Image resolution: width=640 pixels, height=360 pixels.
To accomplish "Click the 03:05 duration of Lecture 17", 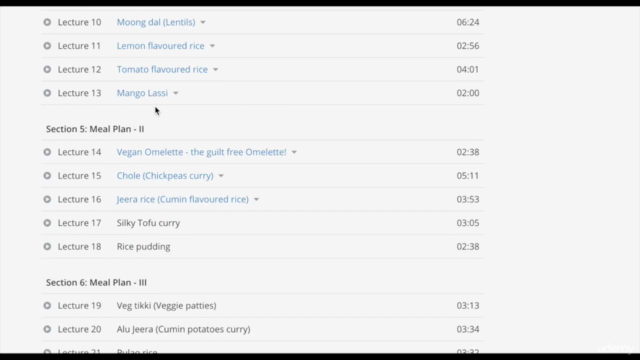I will pyautogui.click(x=468, y=223).
